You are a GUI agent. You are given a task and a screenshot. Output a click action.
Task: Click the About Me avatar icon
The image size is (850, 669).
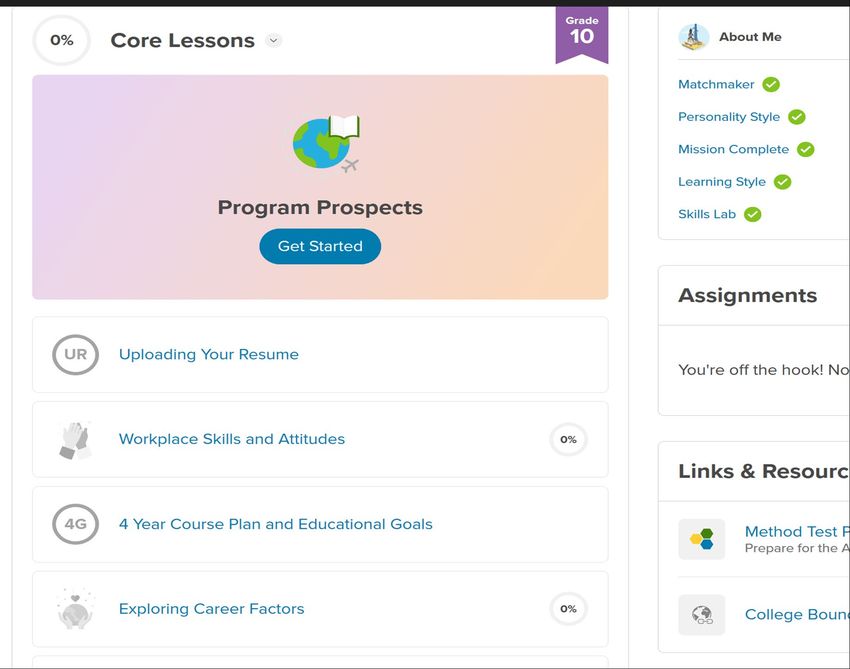(x=693, y=37)
